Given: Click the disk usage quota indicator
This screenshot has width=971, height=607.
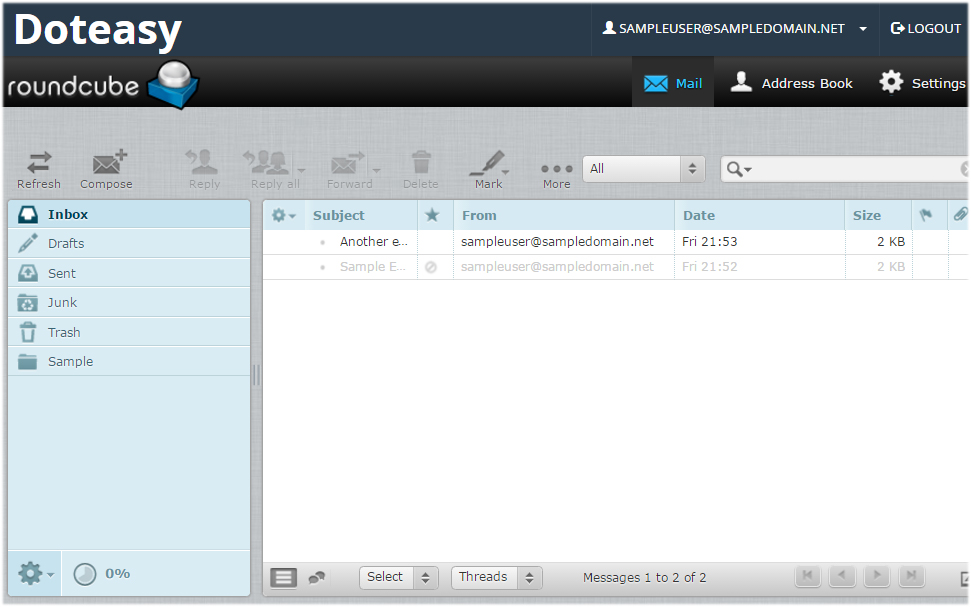Looking at the screenshot, I should click(102, 574).
